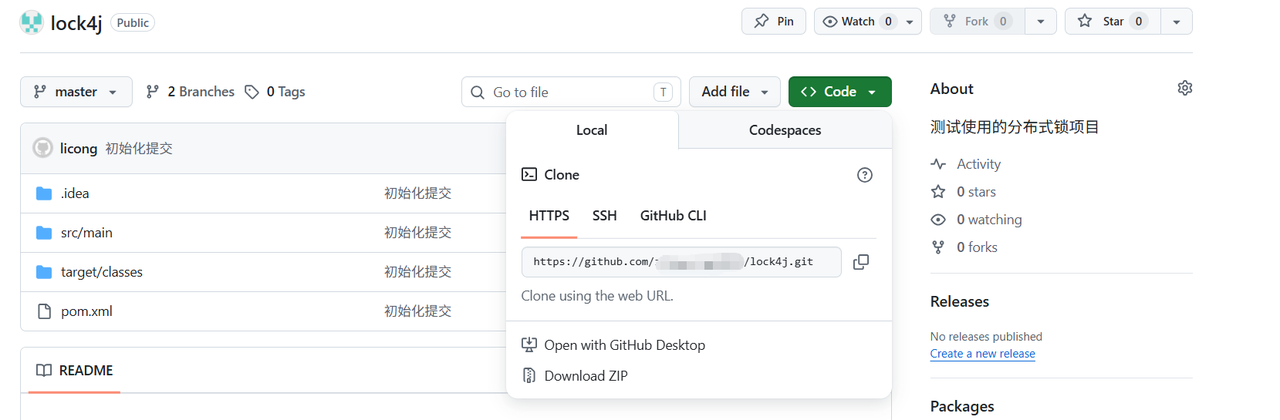The width and height of the screenshot is (1280, 420).
Task: Open the commit message in the target/classes row
Action: 418,272
